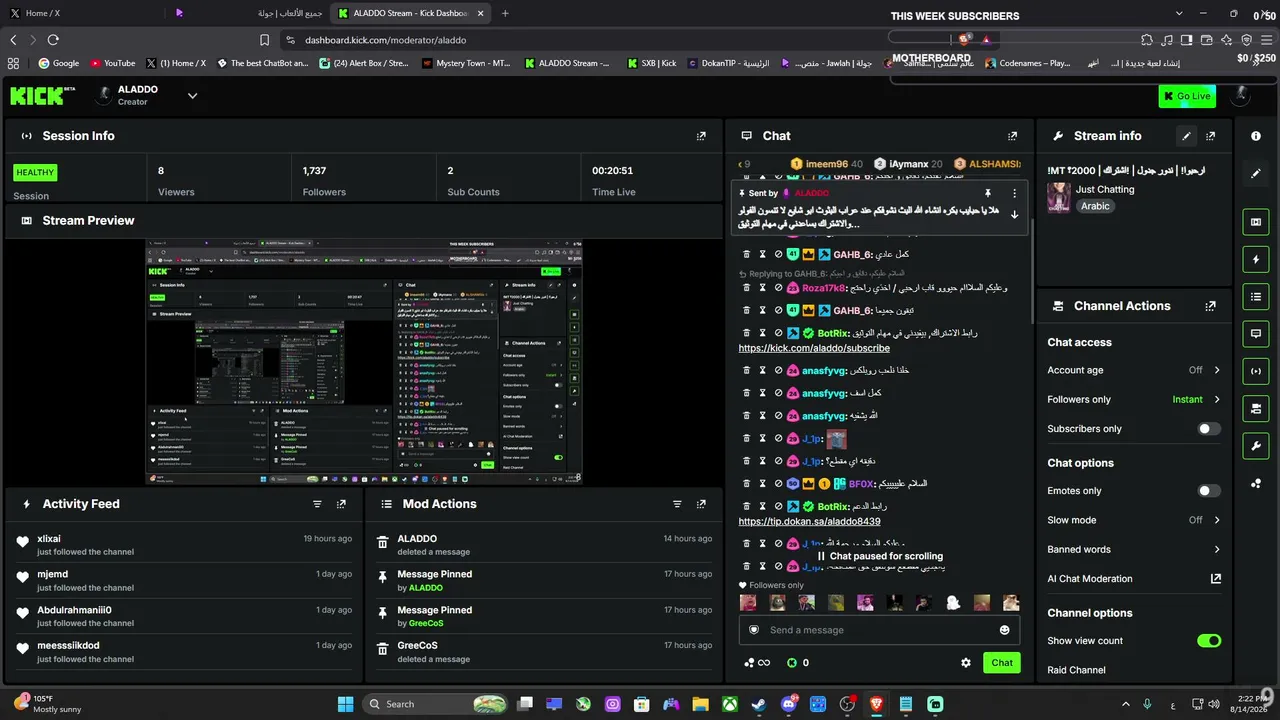1280x720 pixels.
Task: Open the SXB | Kick bookmark
Action: [x=652, y=63]
